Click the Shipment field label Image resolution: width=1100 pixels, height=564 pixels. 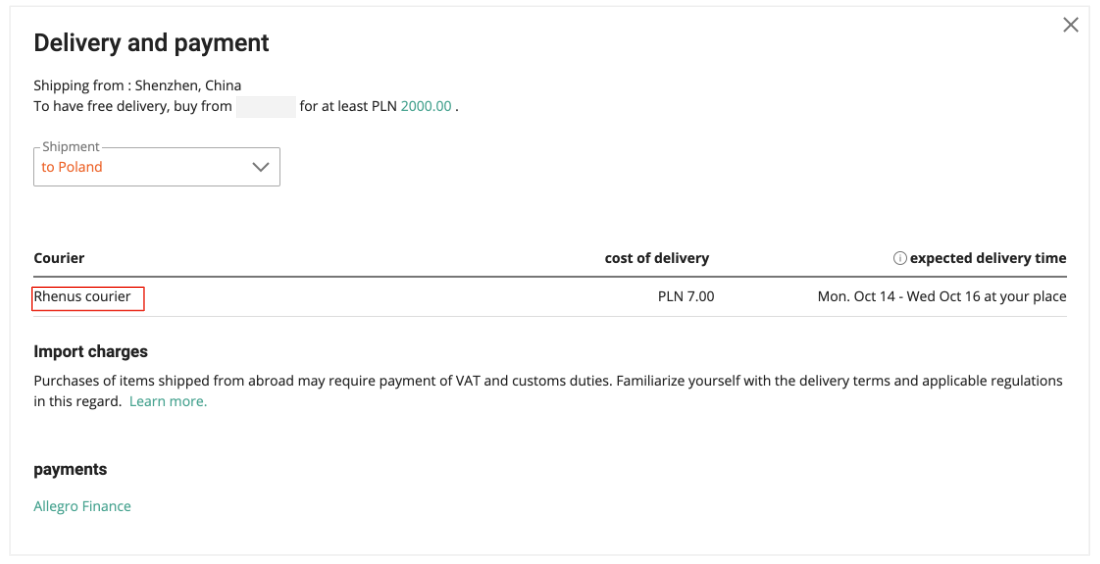click(x=70, y=147)
